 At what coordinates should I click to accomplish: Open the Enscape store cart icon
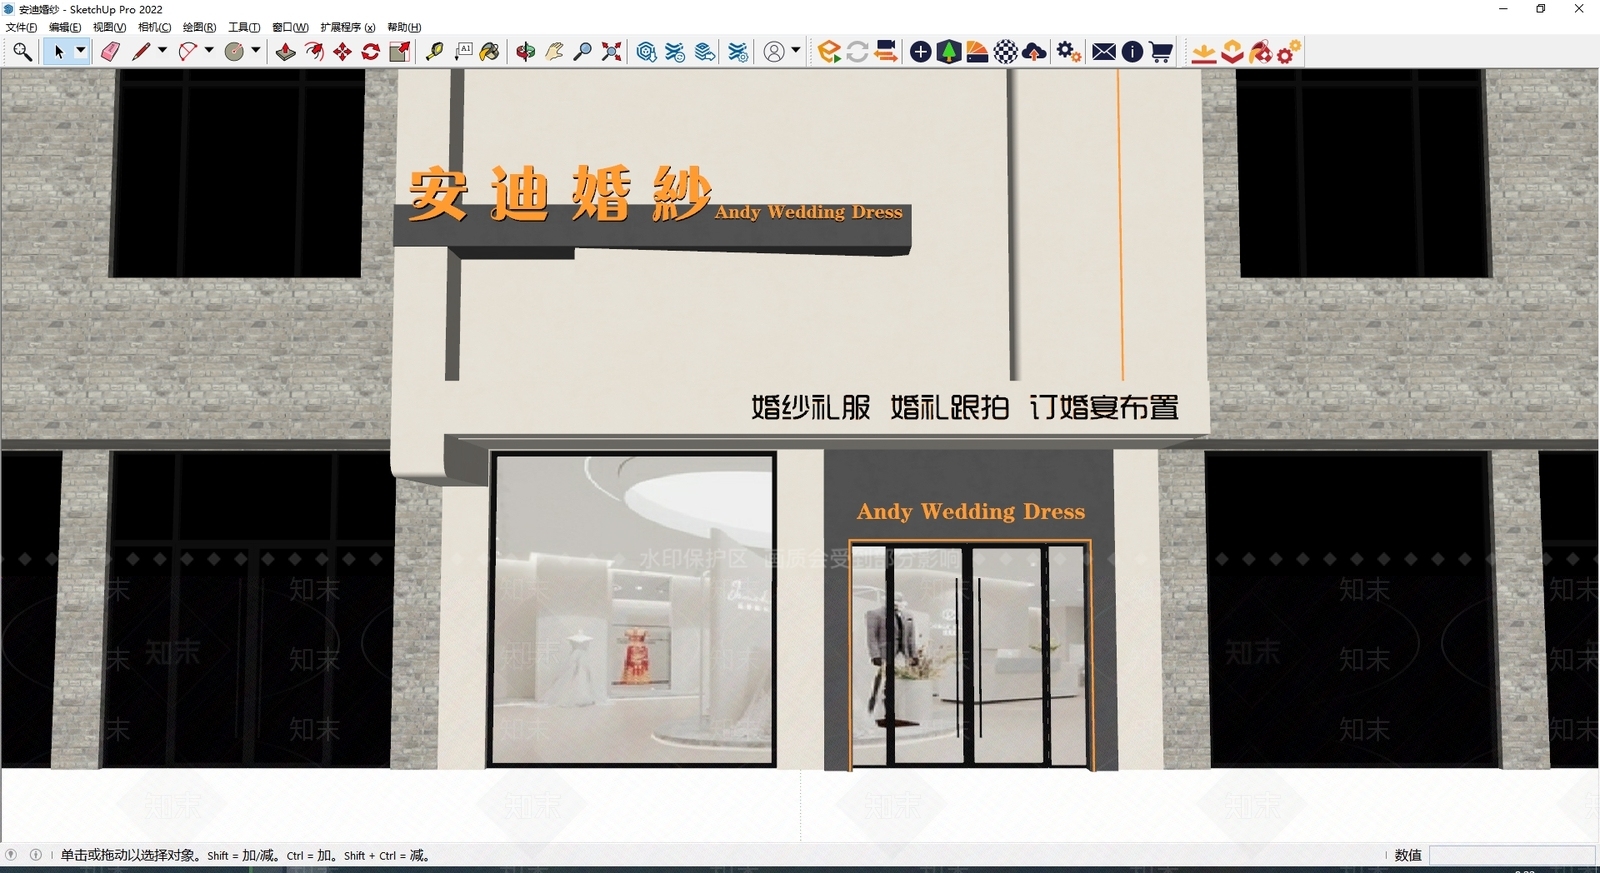click(x=1161, y=52)
